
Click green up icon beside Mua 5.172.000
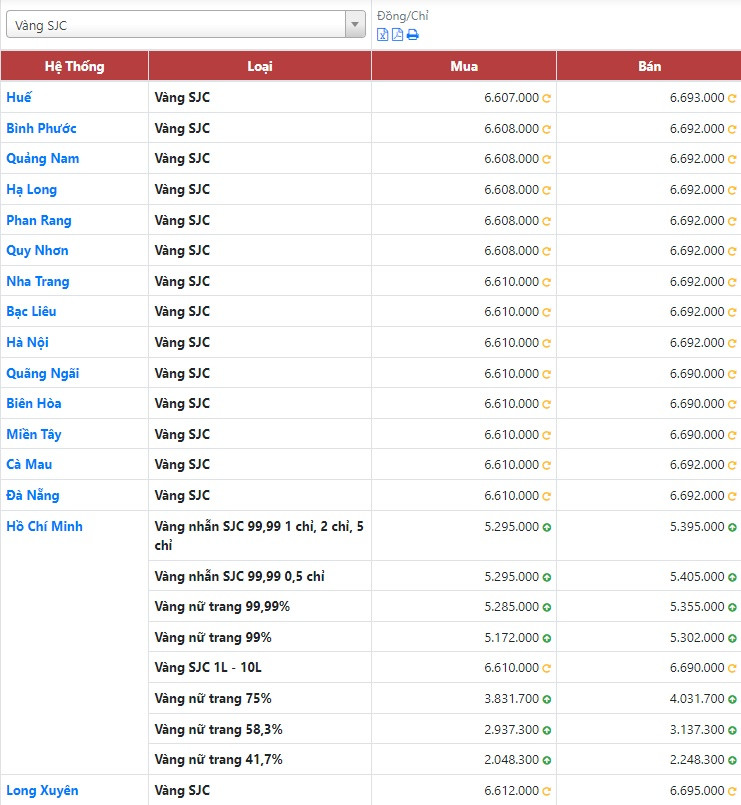(x=547, y=638)
